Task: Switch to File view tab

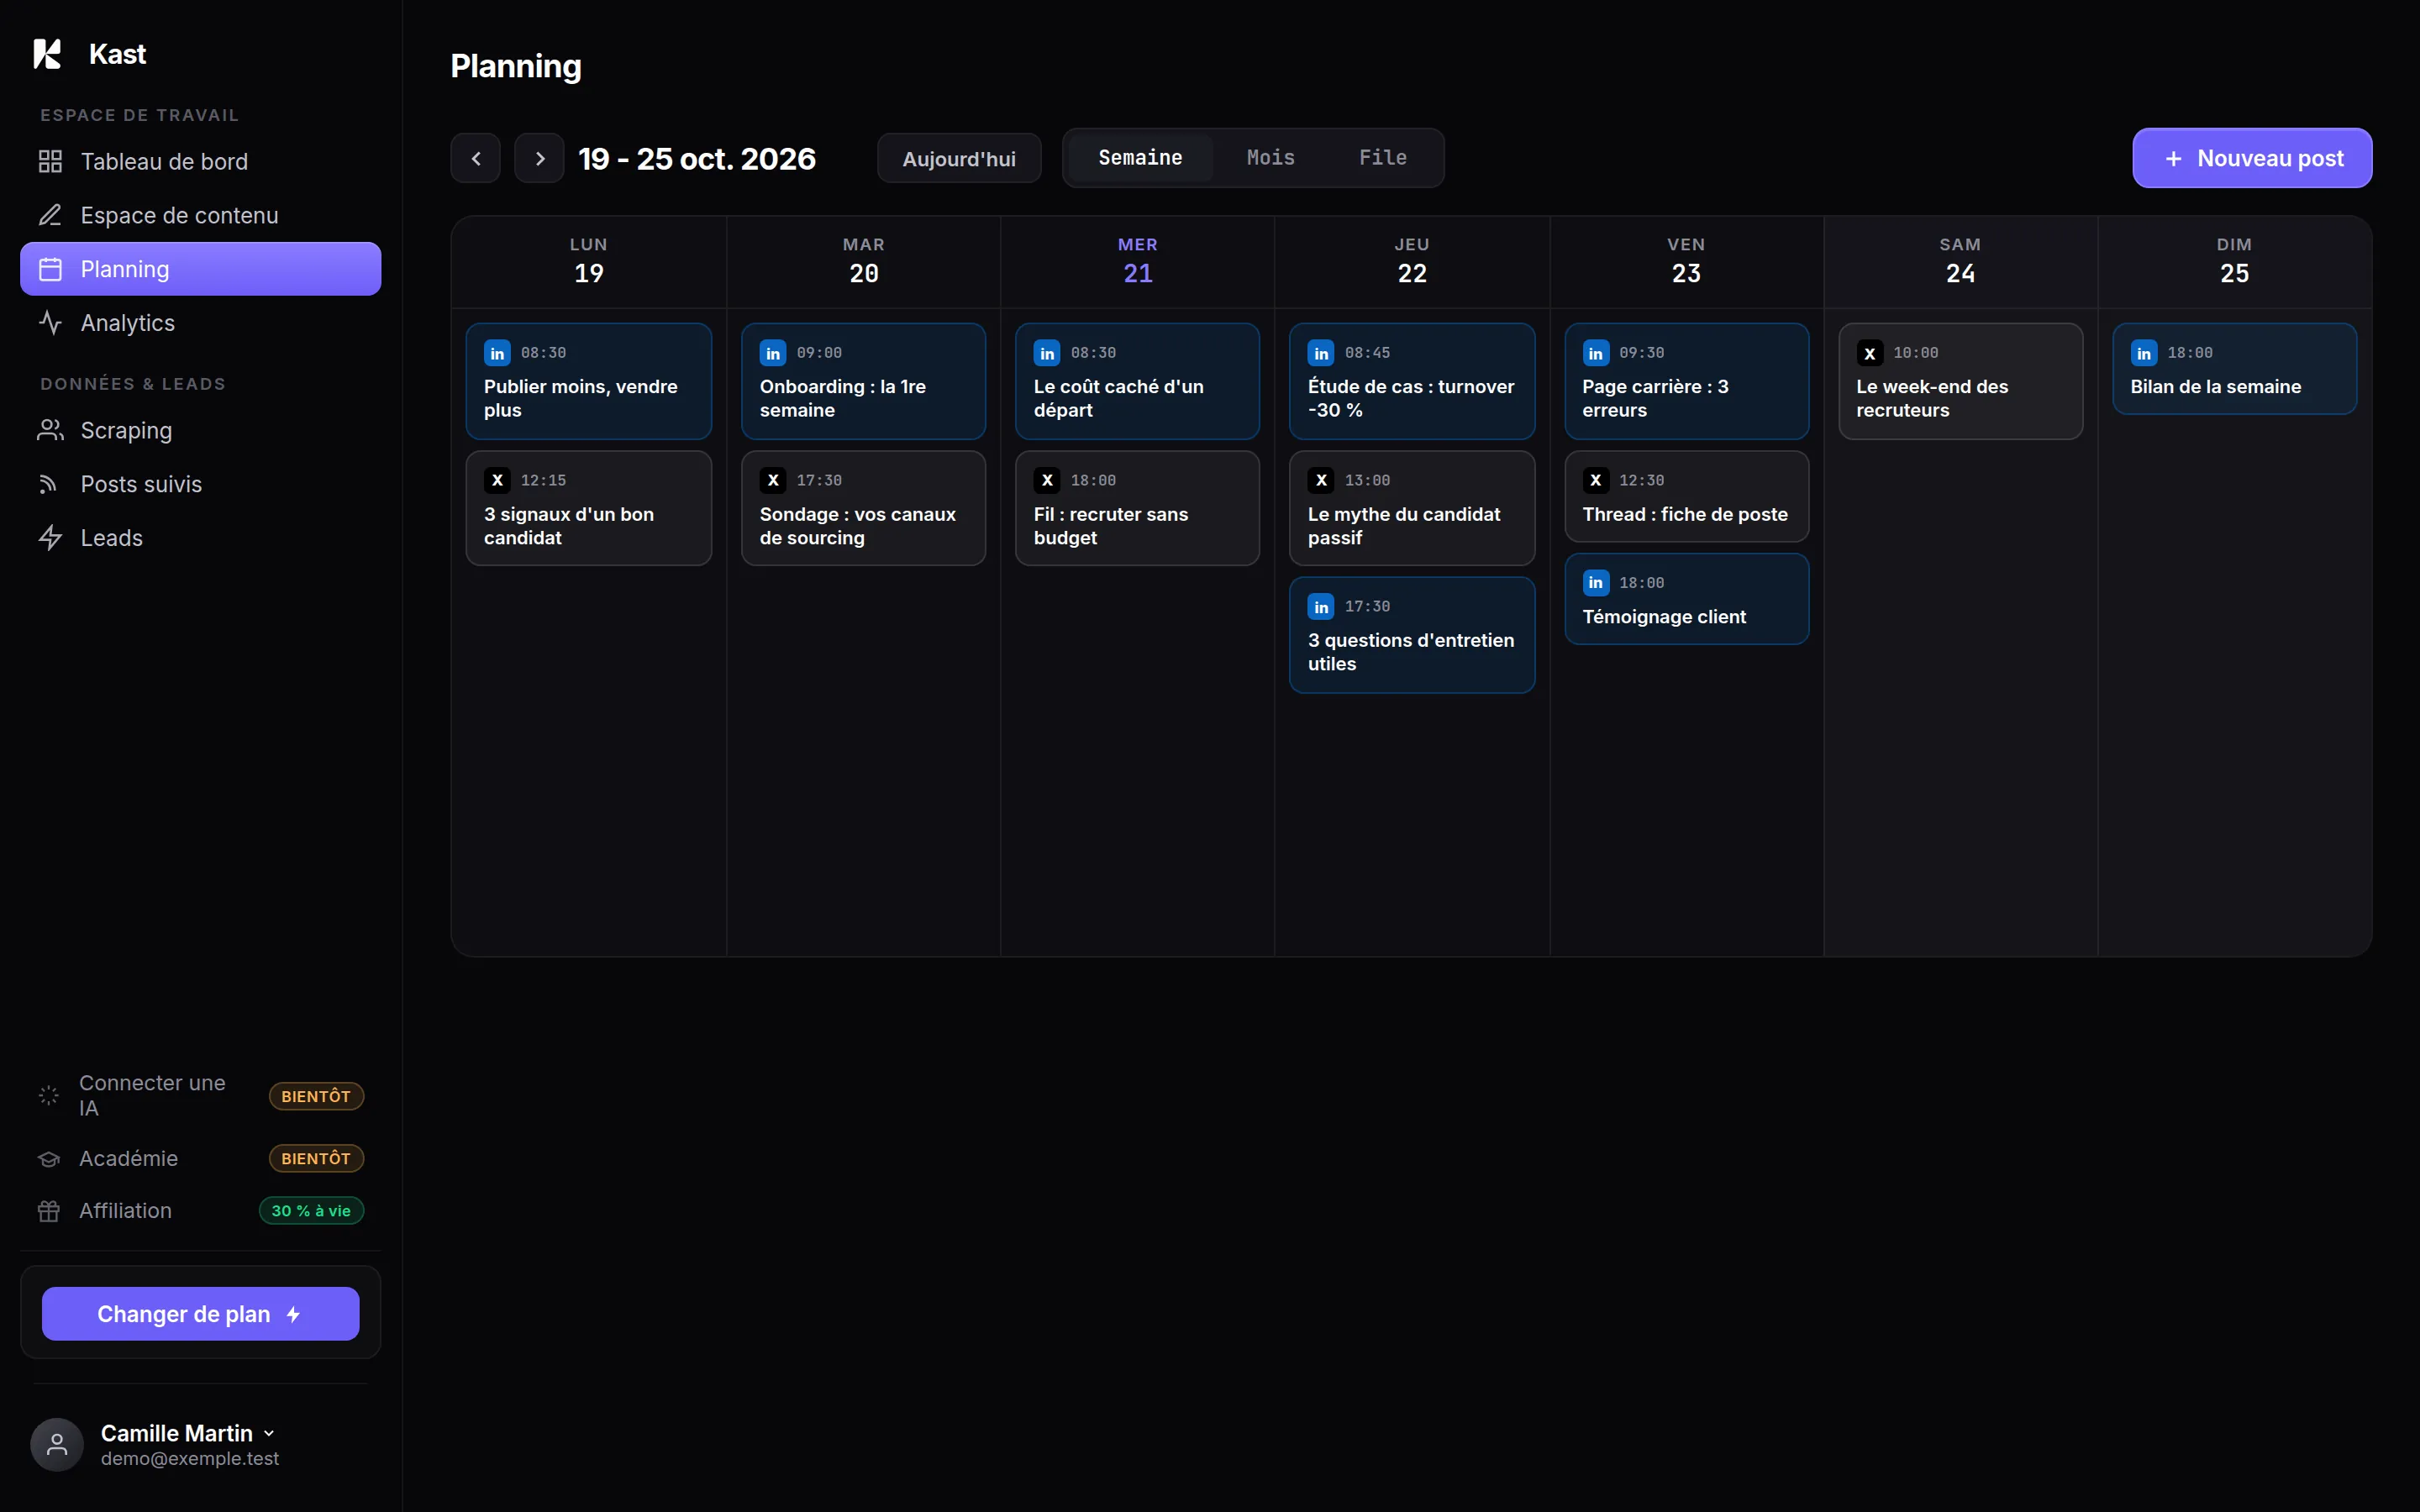Action: [1382, 158]
